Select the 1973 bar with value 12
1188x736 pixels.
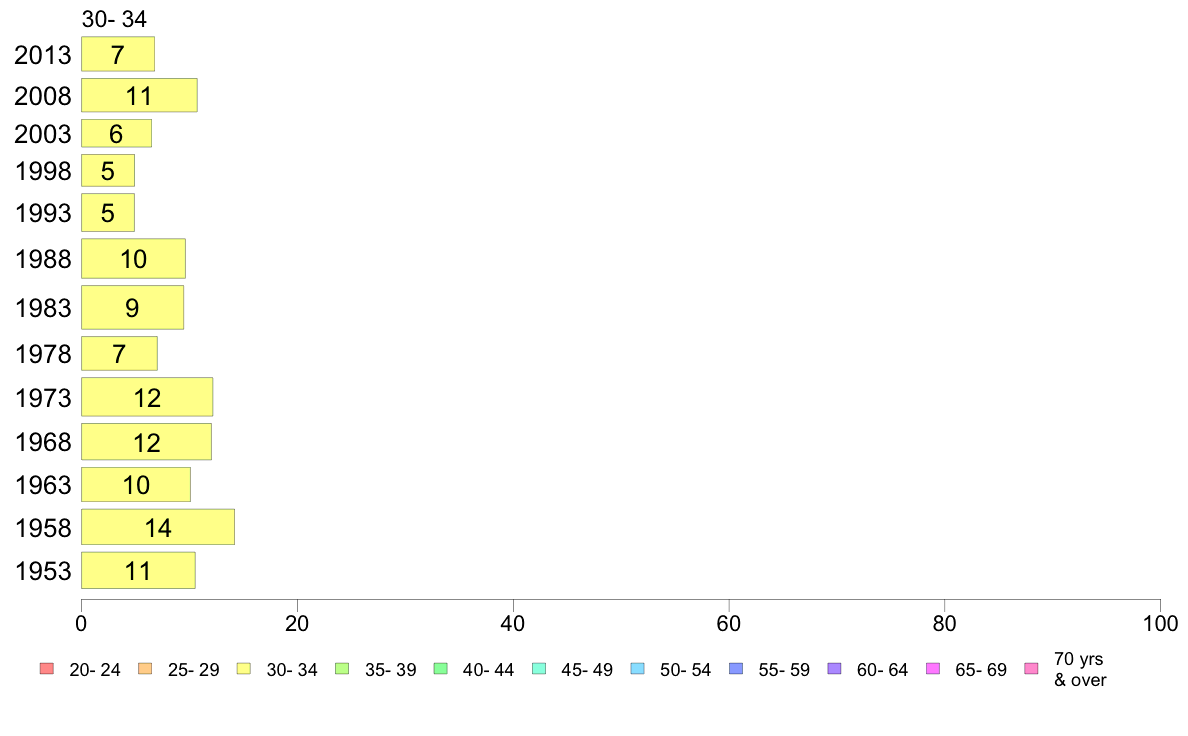(146, 397)
